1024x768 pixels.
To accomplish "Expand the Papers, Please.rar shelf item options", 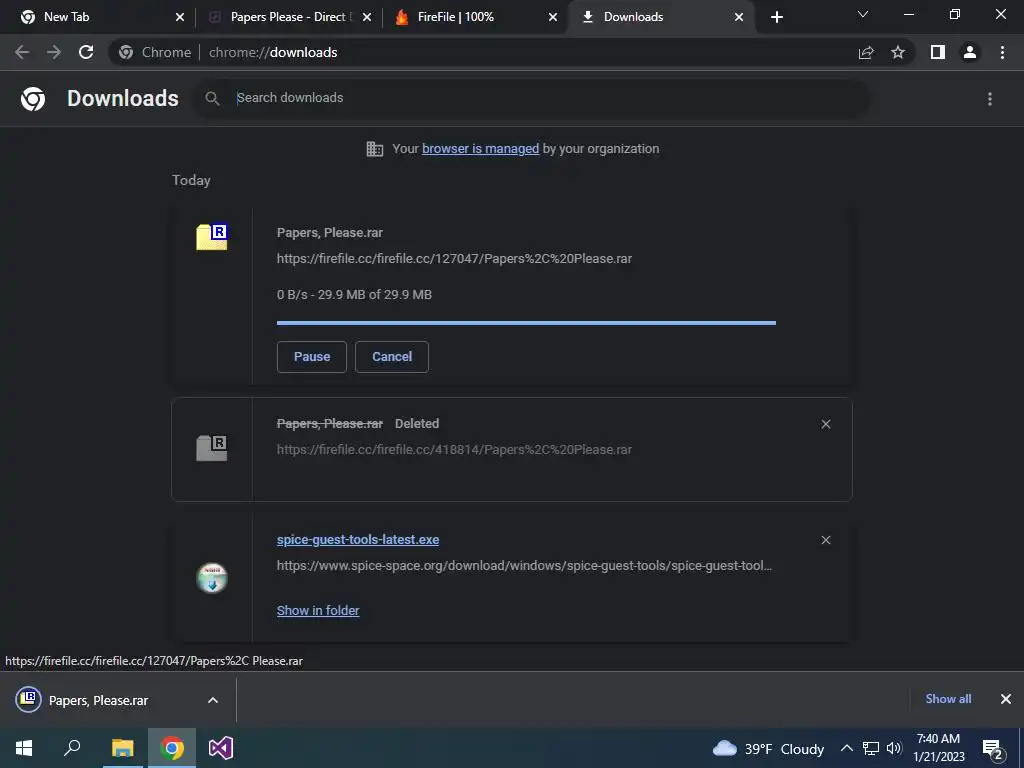I will (x=213, y=700).
